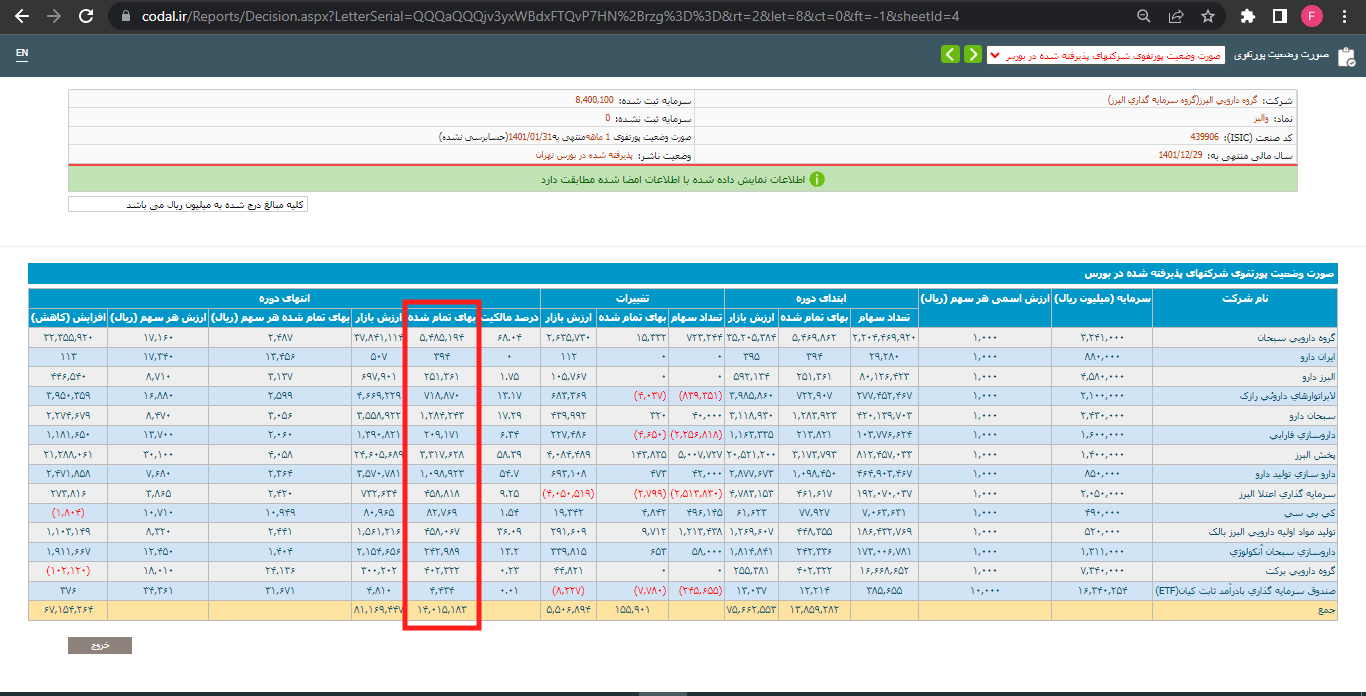
Task: Click the browser back arrow
Action: [x=22, y=16]
